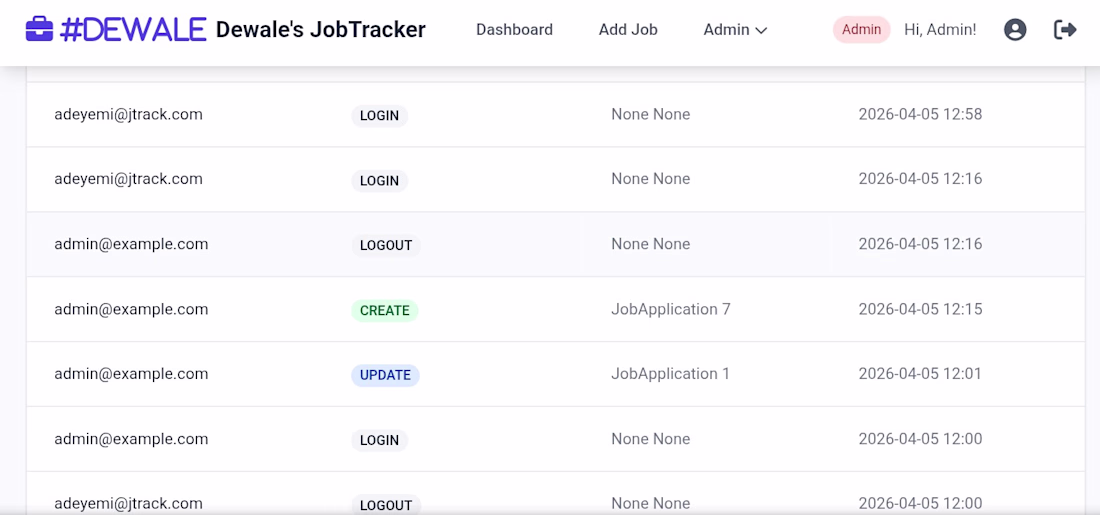Click the Dewale's JobTracker title link

(x=321, y=30)
